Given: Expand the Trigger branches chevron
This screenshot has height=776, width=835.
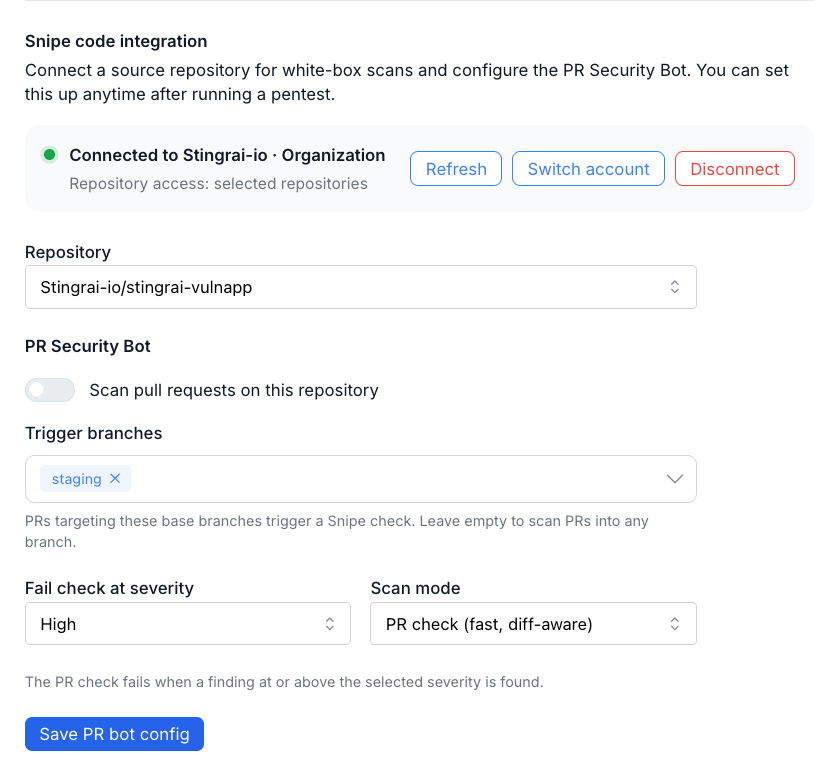Looking at the screenshot, I should point(674,479).
